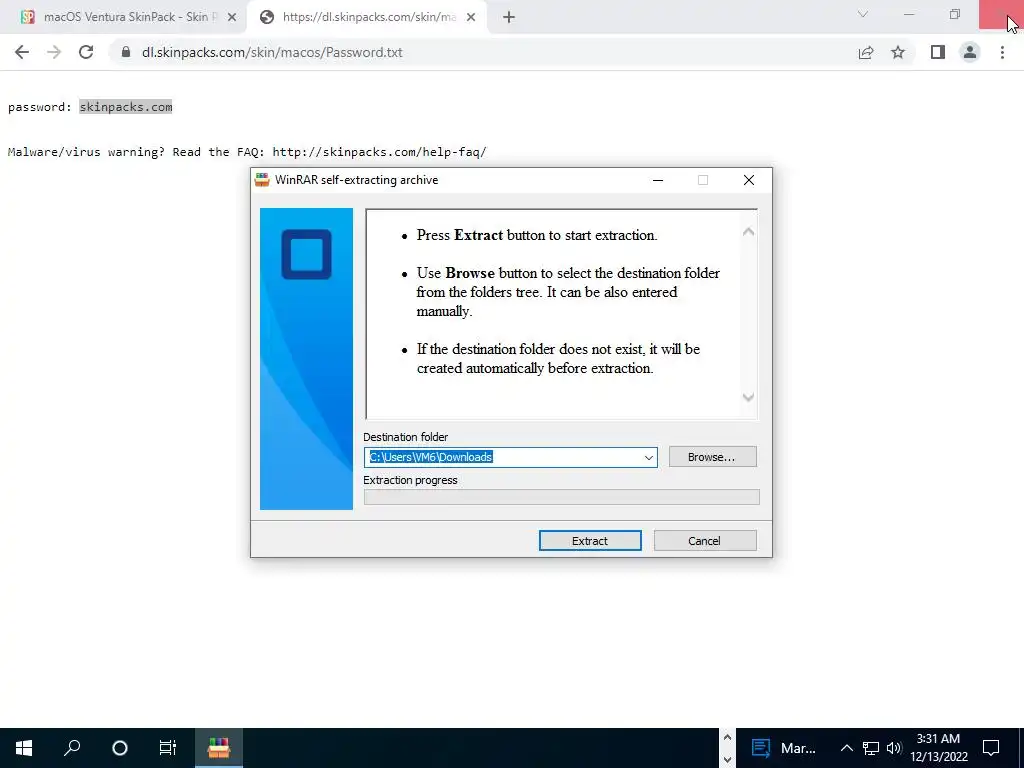Close the WinRAR self-extracting archive dialog

click(x=748, y=180)
